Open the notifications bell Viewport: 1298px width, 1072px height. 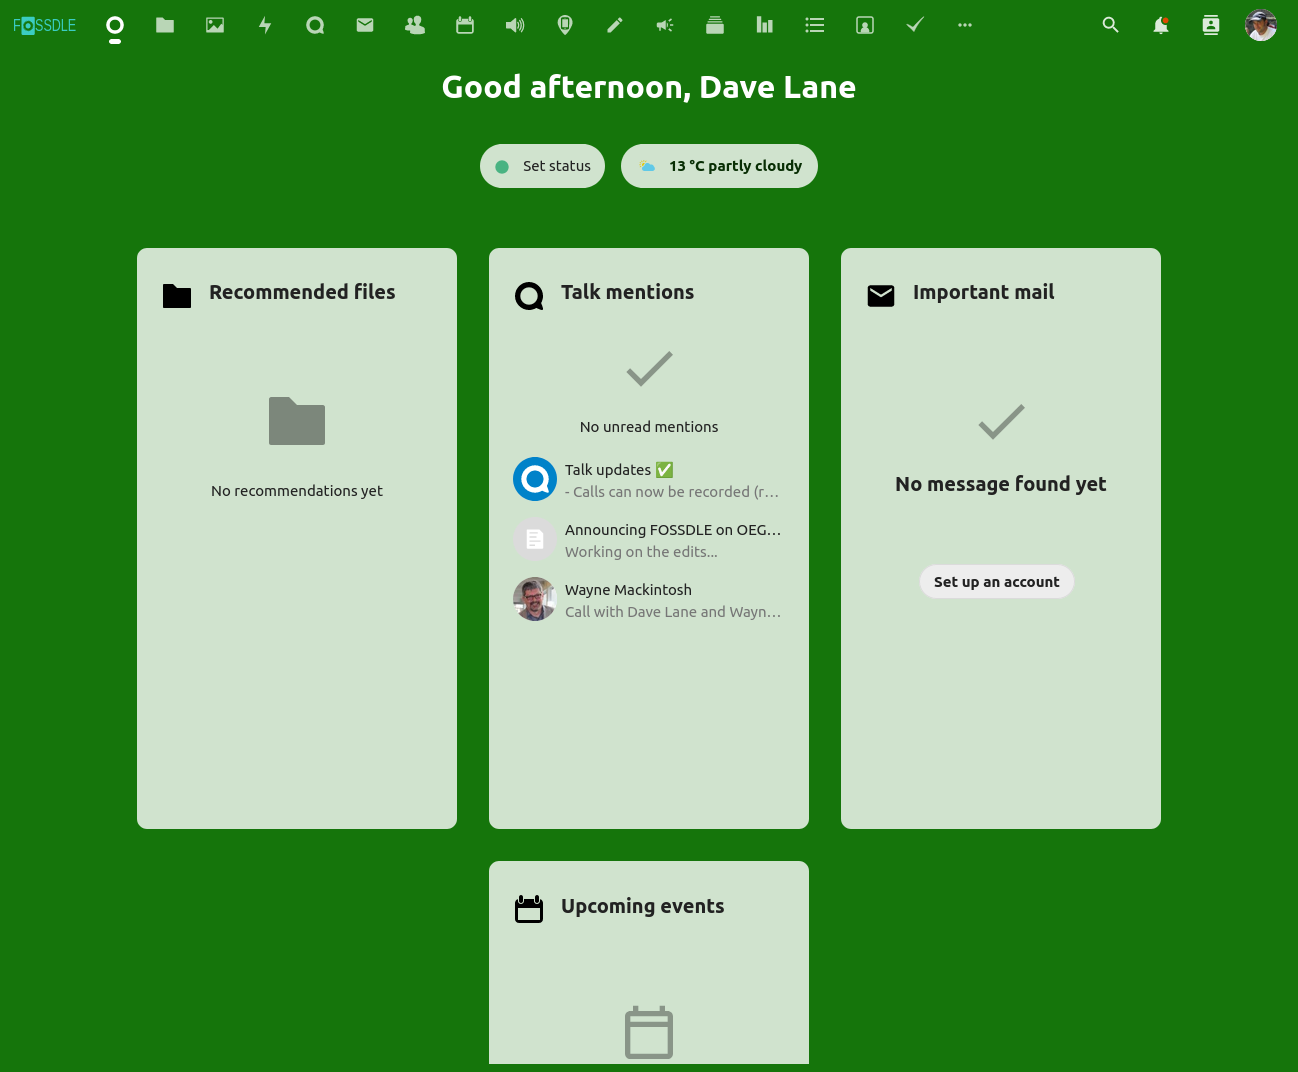click(x=1161, y=25)
